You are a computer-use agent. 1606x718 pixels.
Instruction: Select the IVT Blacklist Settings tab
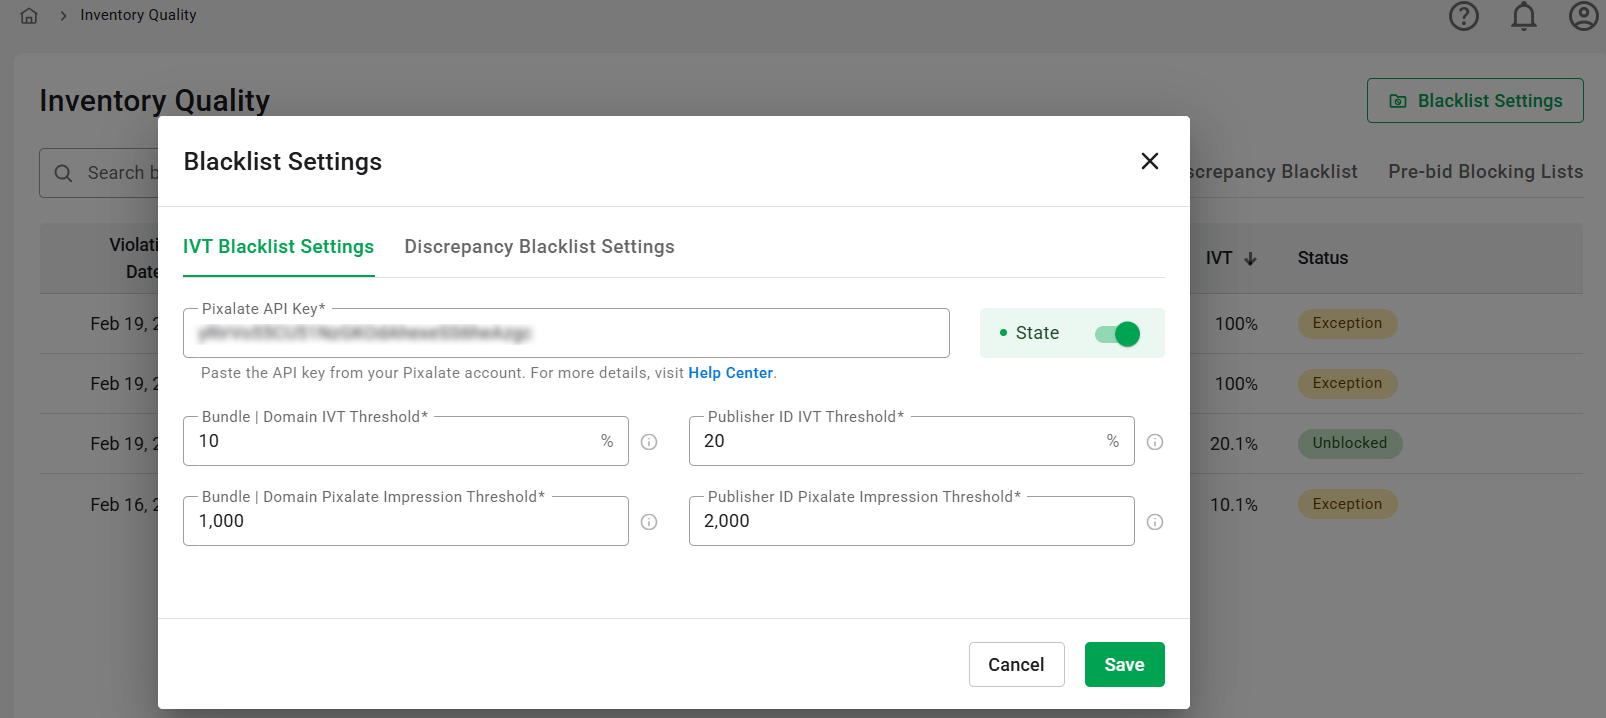tap(278, 247)
